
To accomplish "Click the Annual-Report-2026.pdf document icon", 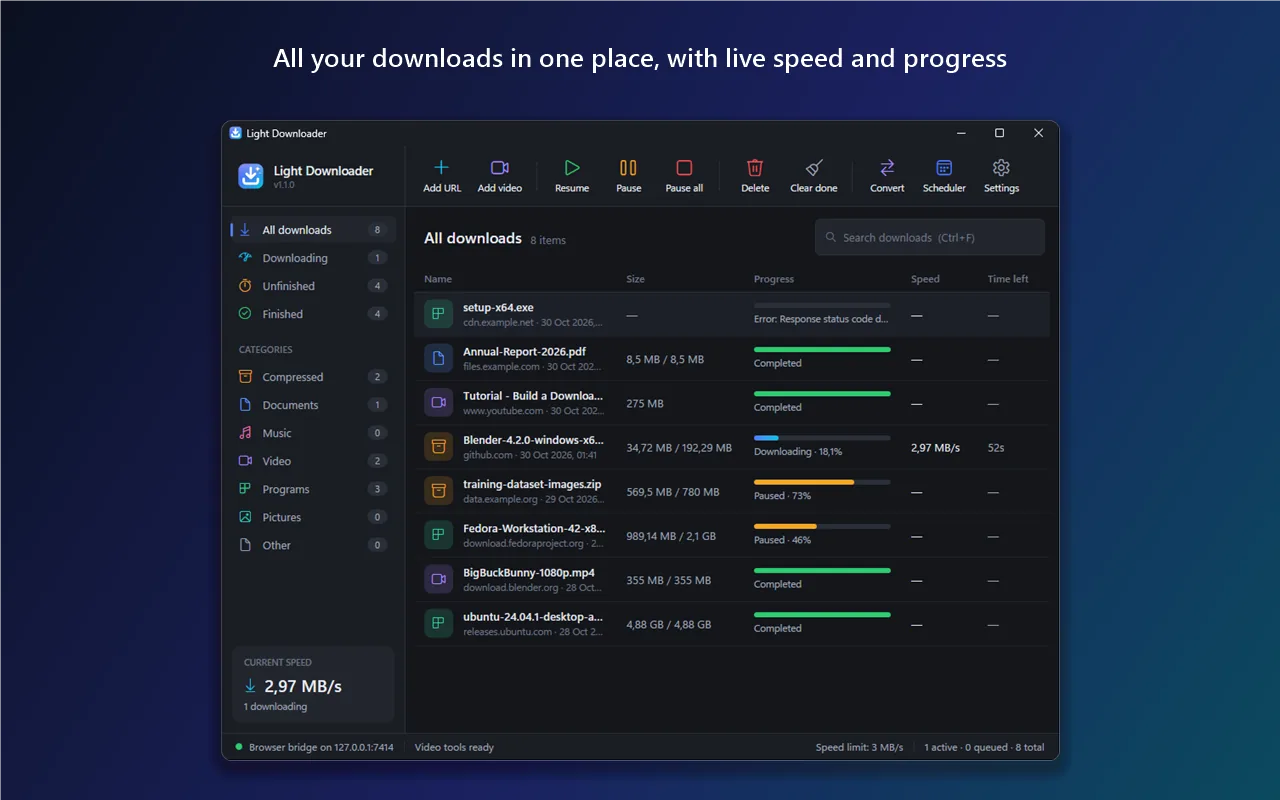I will point(438,359).
